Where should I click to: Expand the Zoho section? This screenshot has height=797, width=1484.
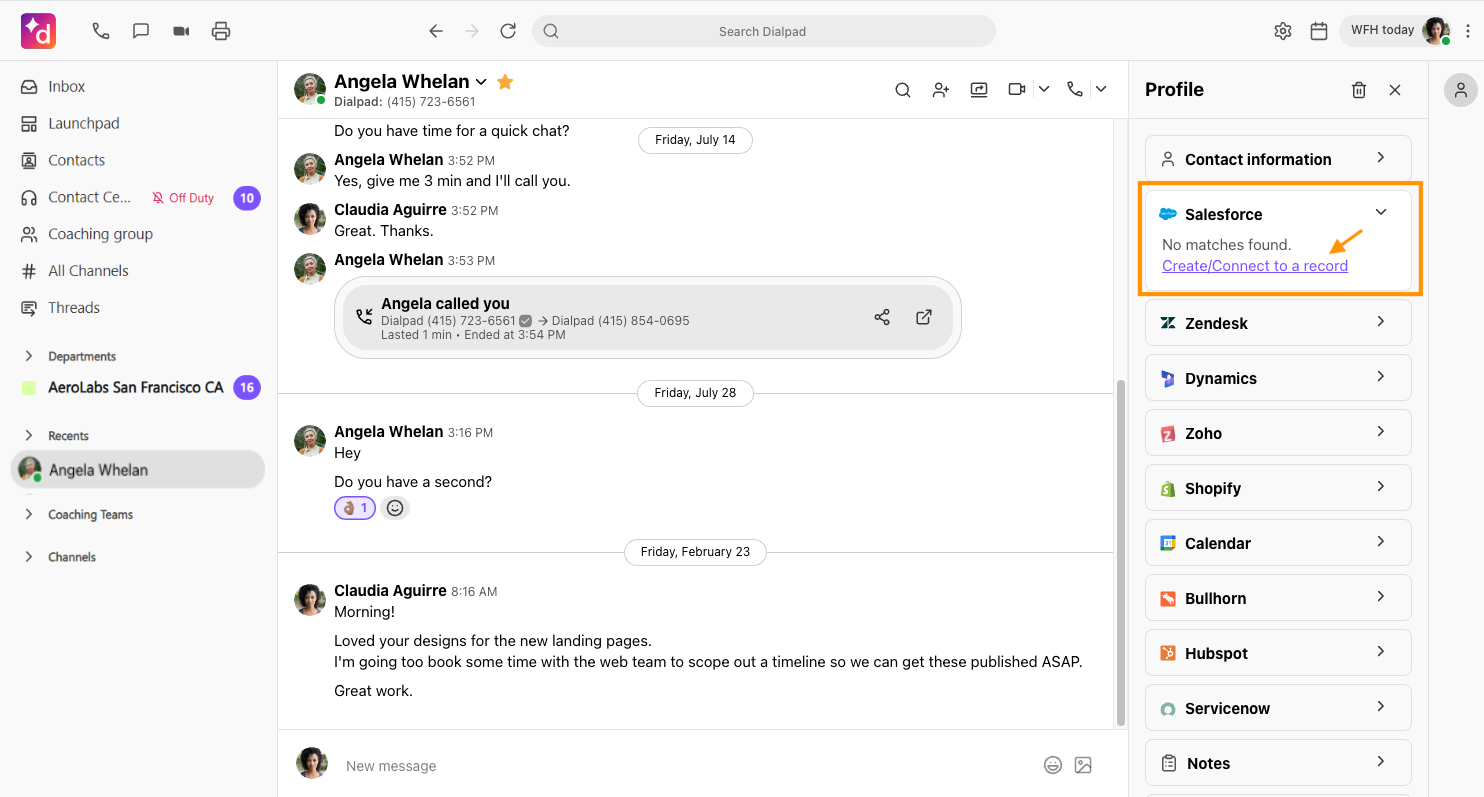click(x=1278, y=433)
